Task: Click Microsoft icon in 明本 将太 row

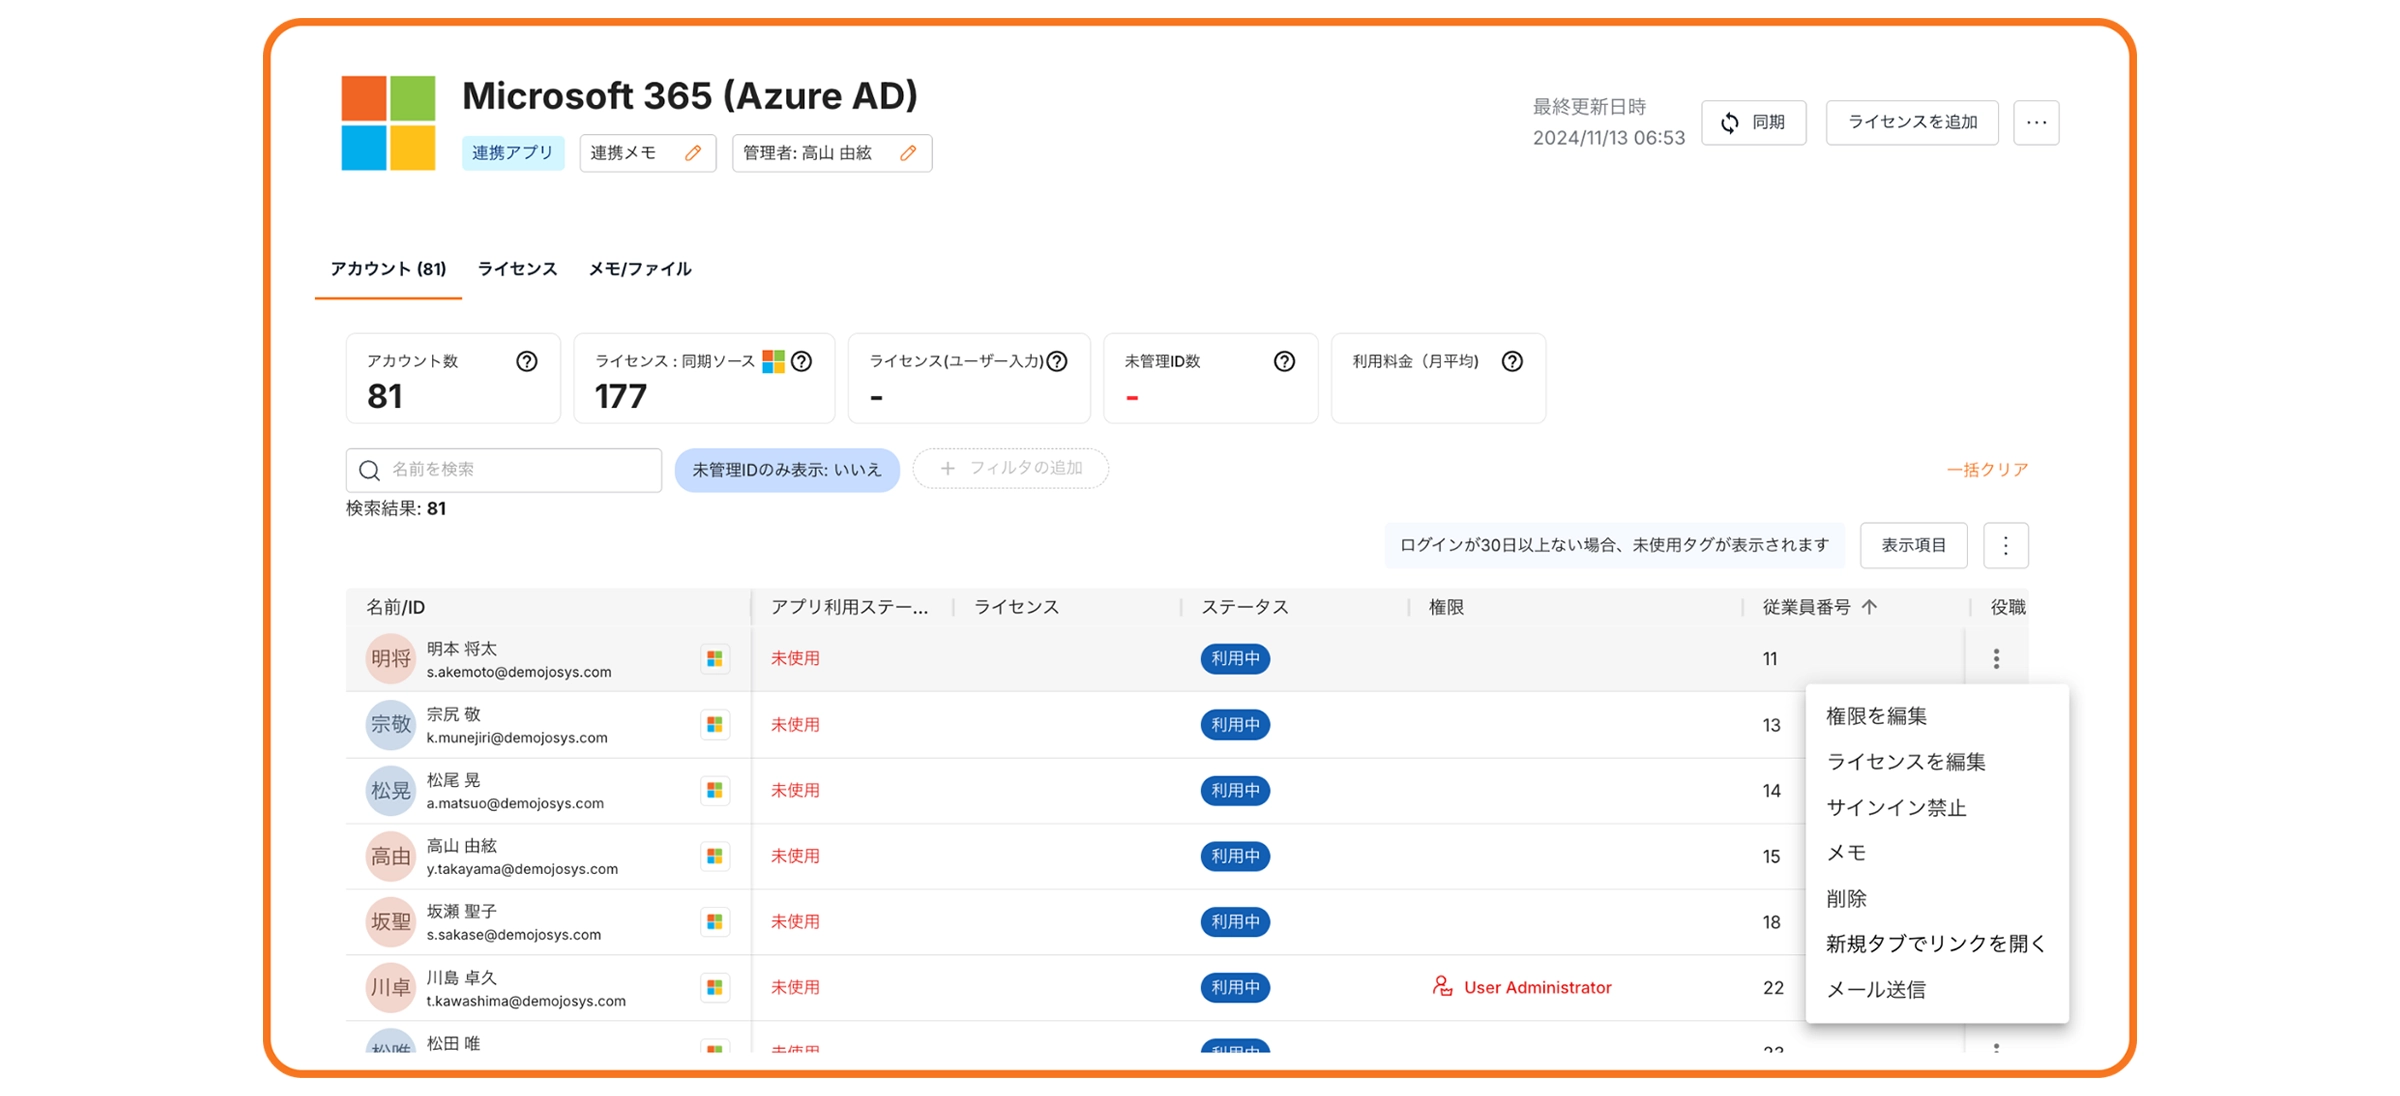Action: [x=715, y=659]
